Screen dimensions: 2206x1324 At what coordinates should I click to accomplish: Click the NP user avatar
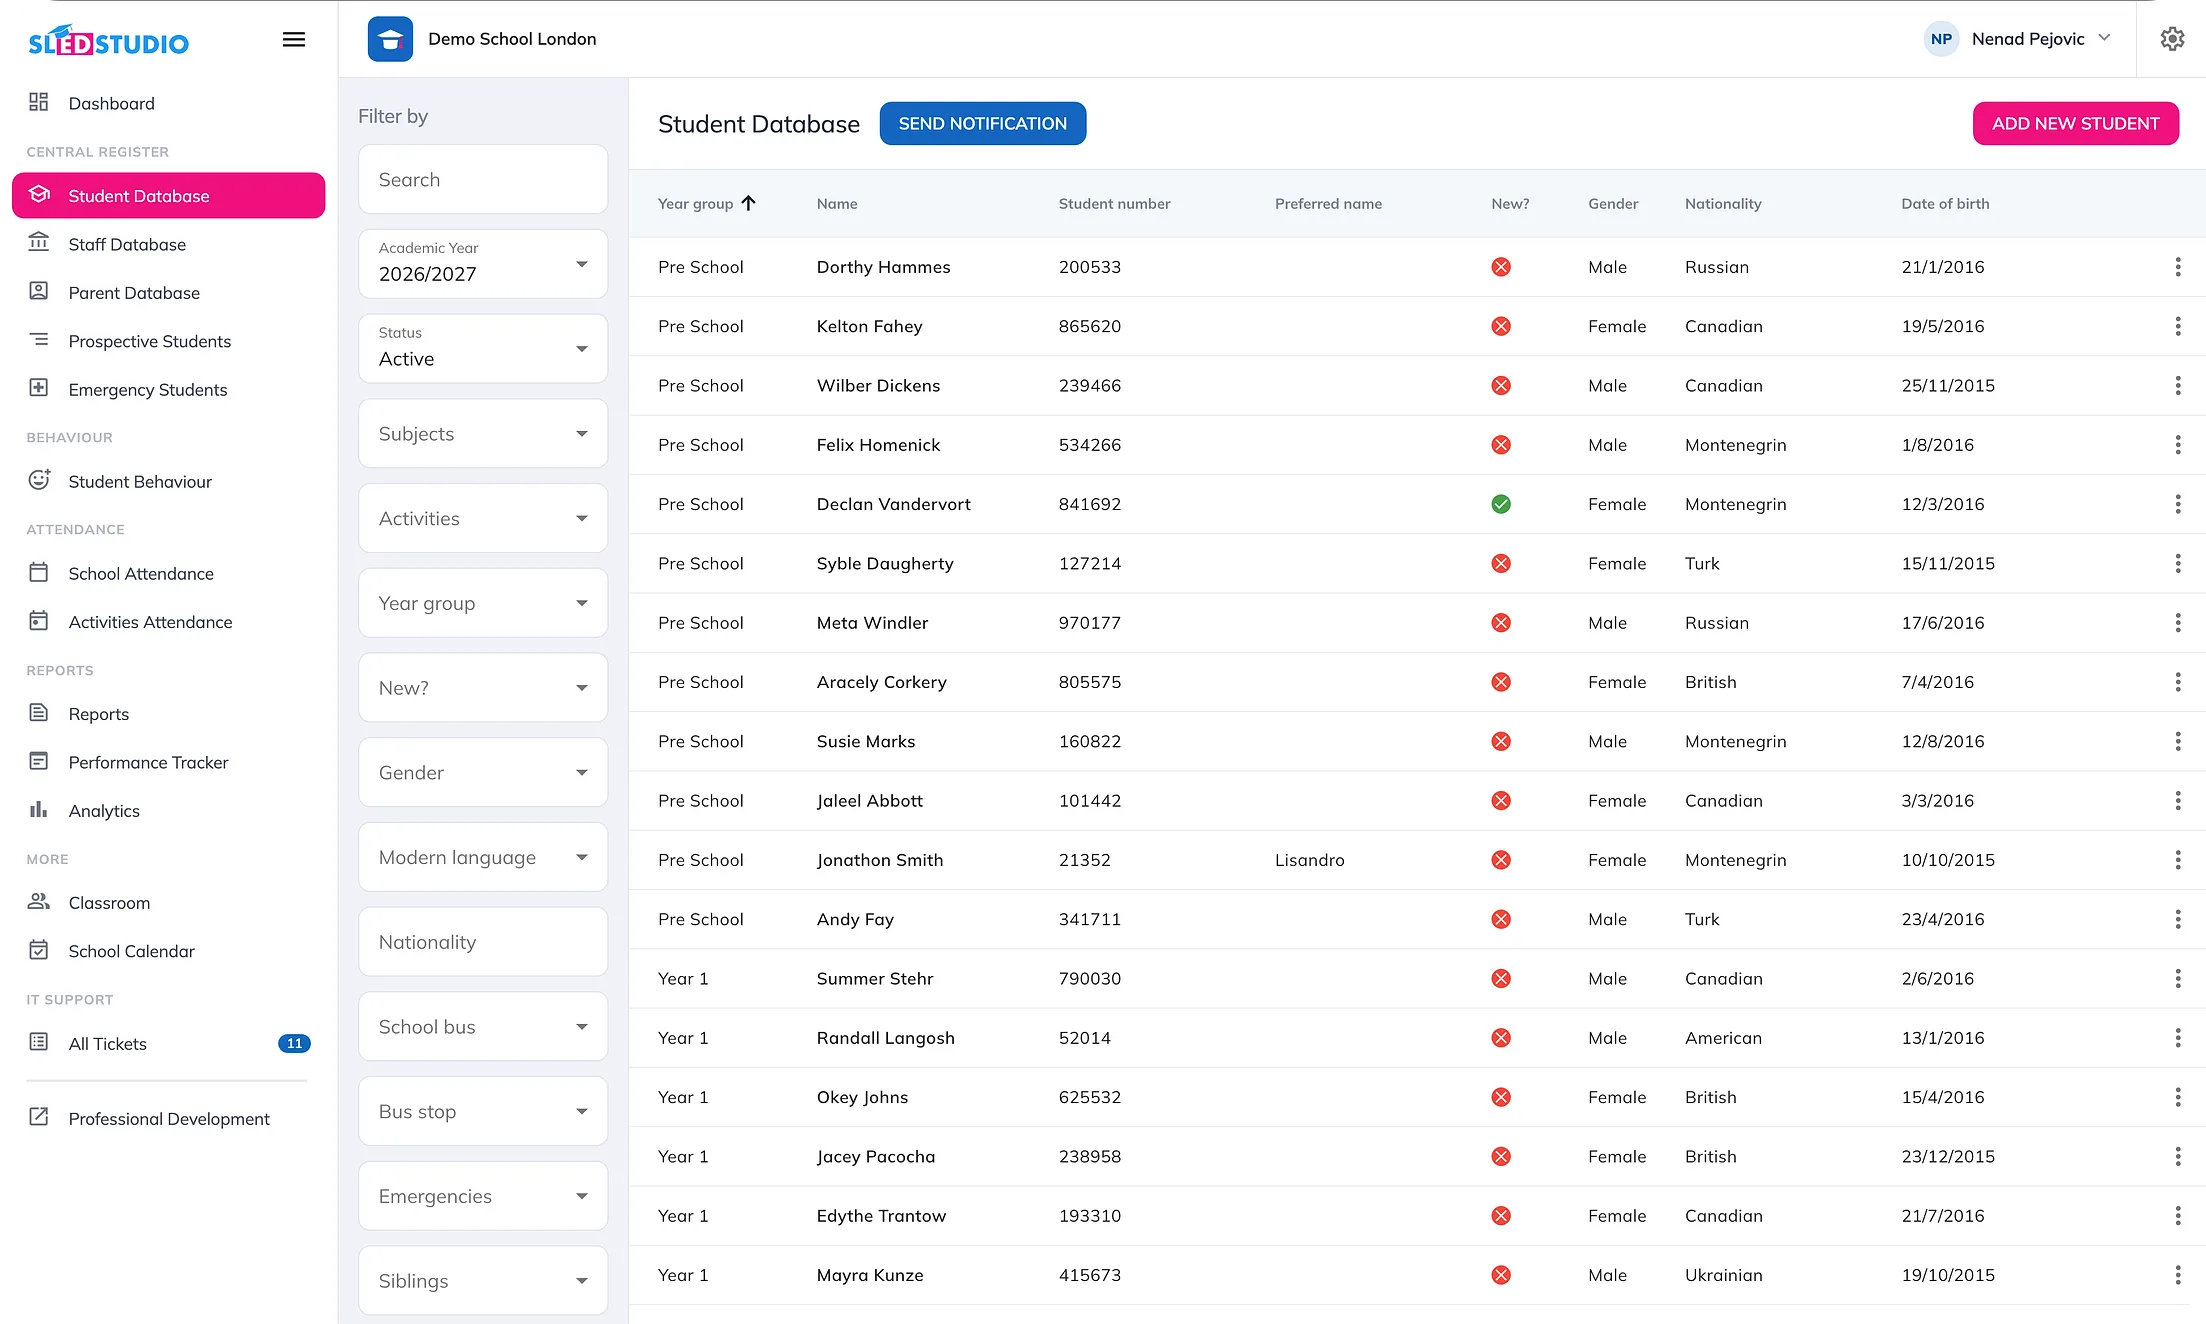point(1941,39)
